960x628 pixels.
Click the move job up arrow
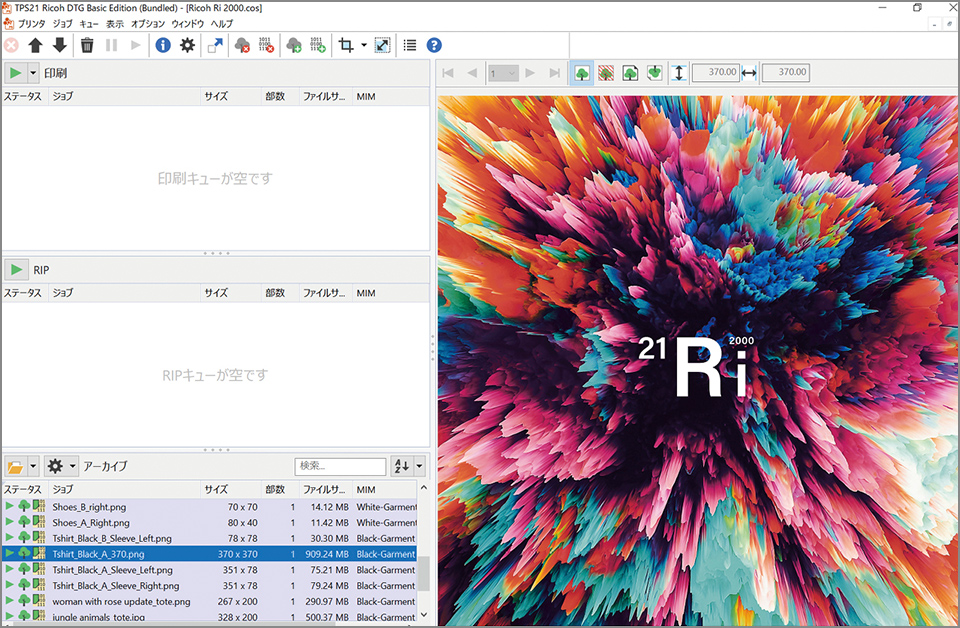tap(35, 45)
